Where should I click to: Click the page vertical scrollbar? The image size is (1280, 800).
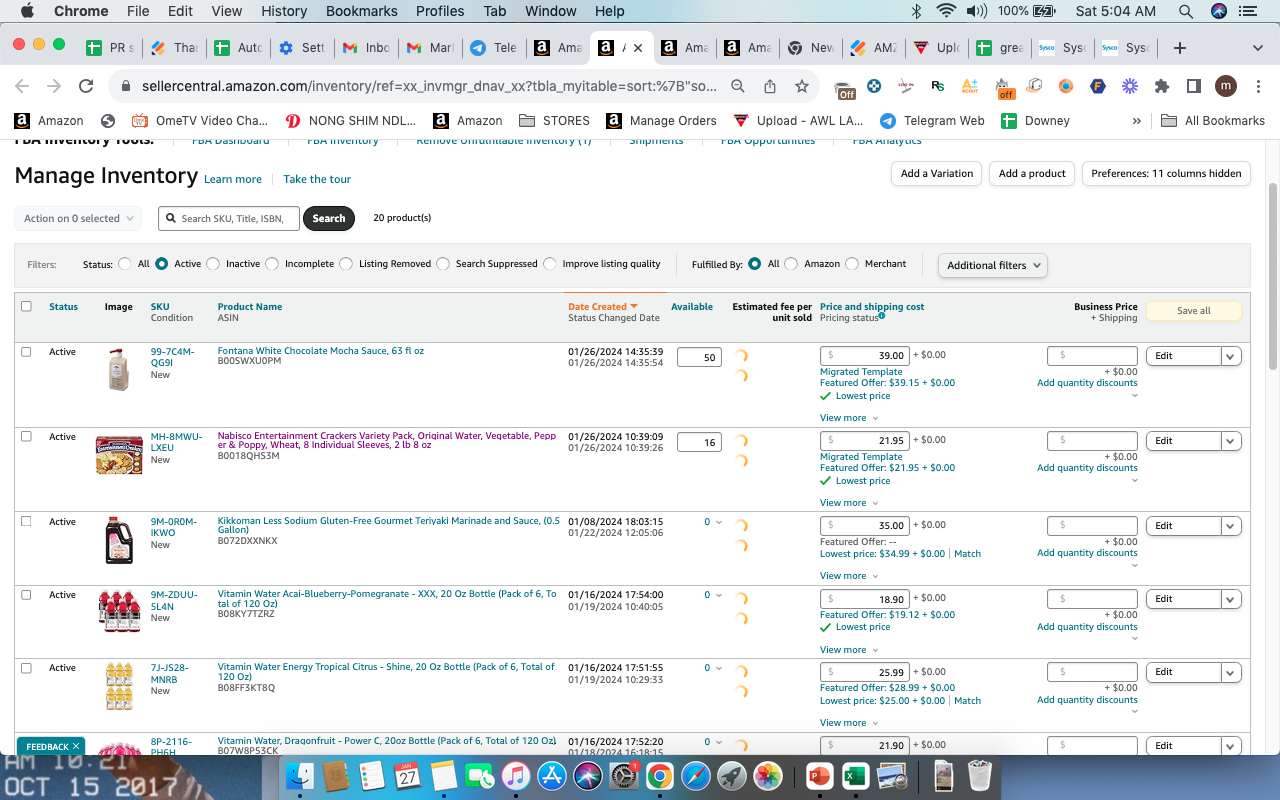pyautogui.click(x=1272, y=275)
